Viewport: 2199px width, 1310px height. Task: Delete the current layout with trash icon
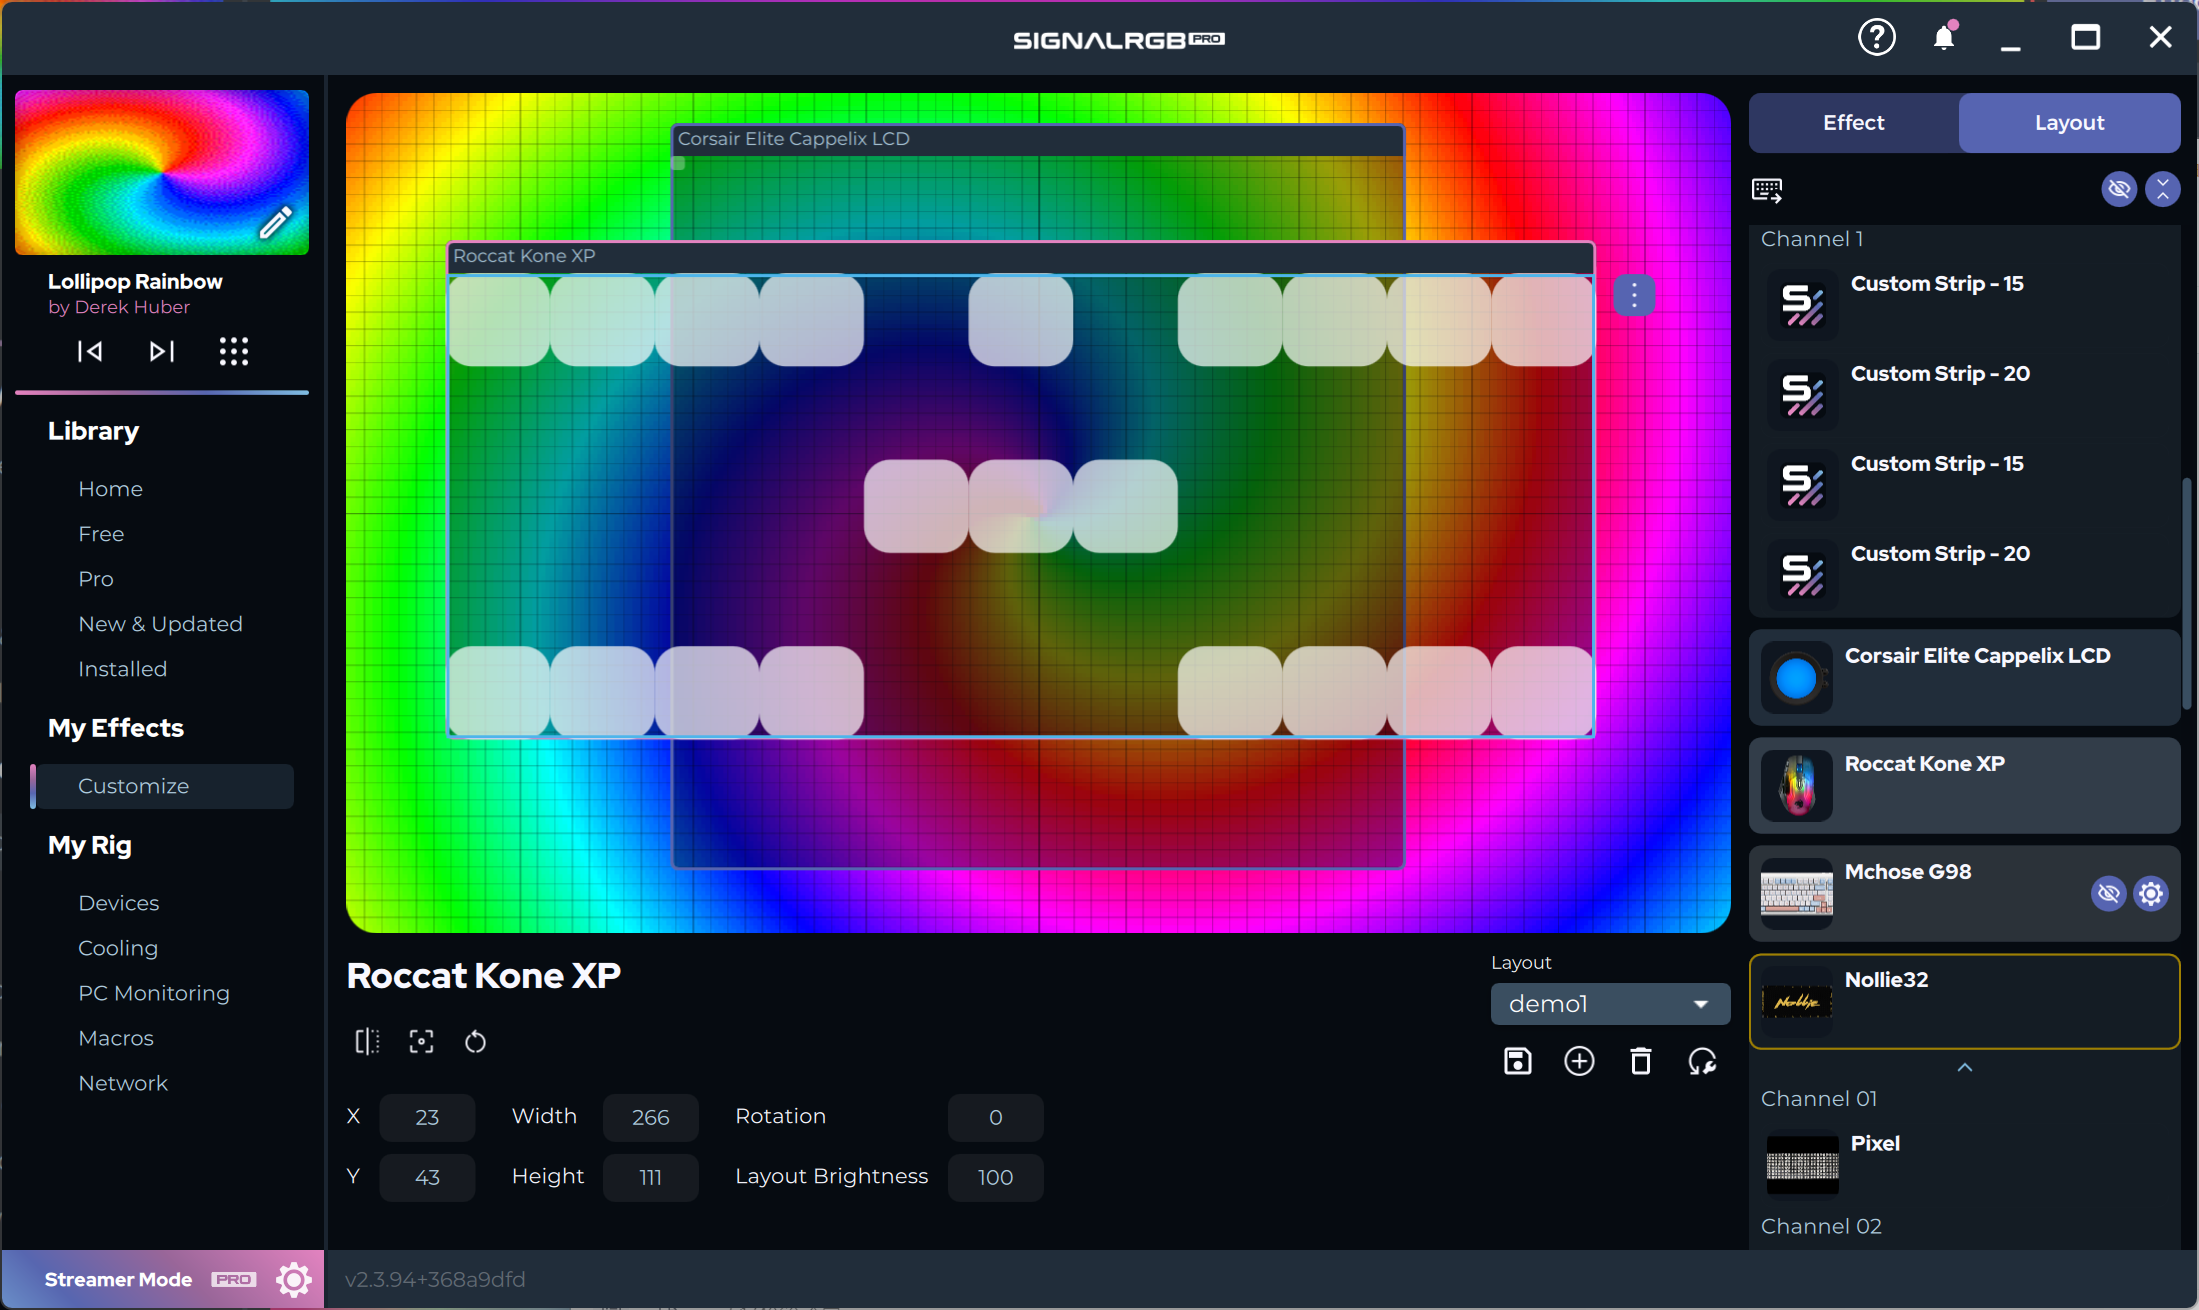click(x=1641, y=1061)
